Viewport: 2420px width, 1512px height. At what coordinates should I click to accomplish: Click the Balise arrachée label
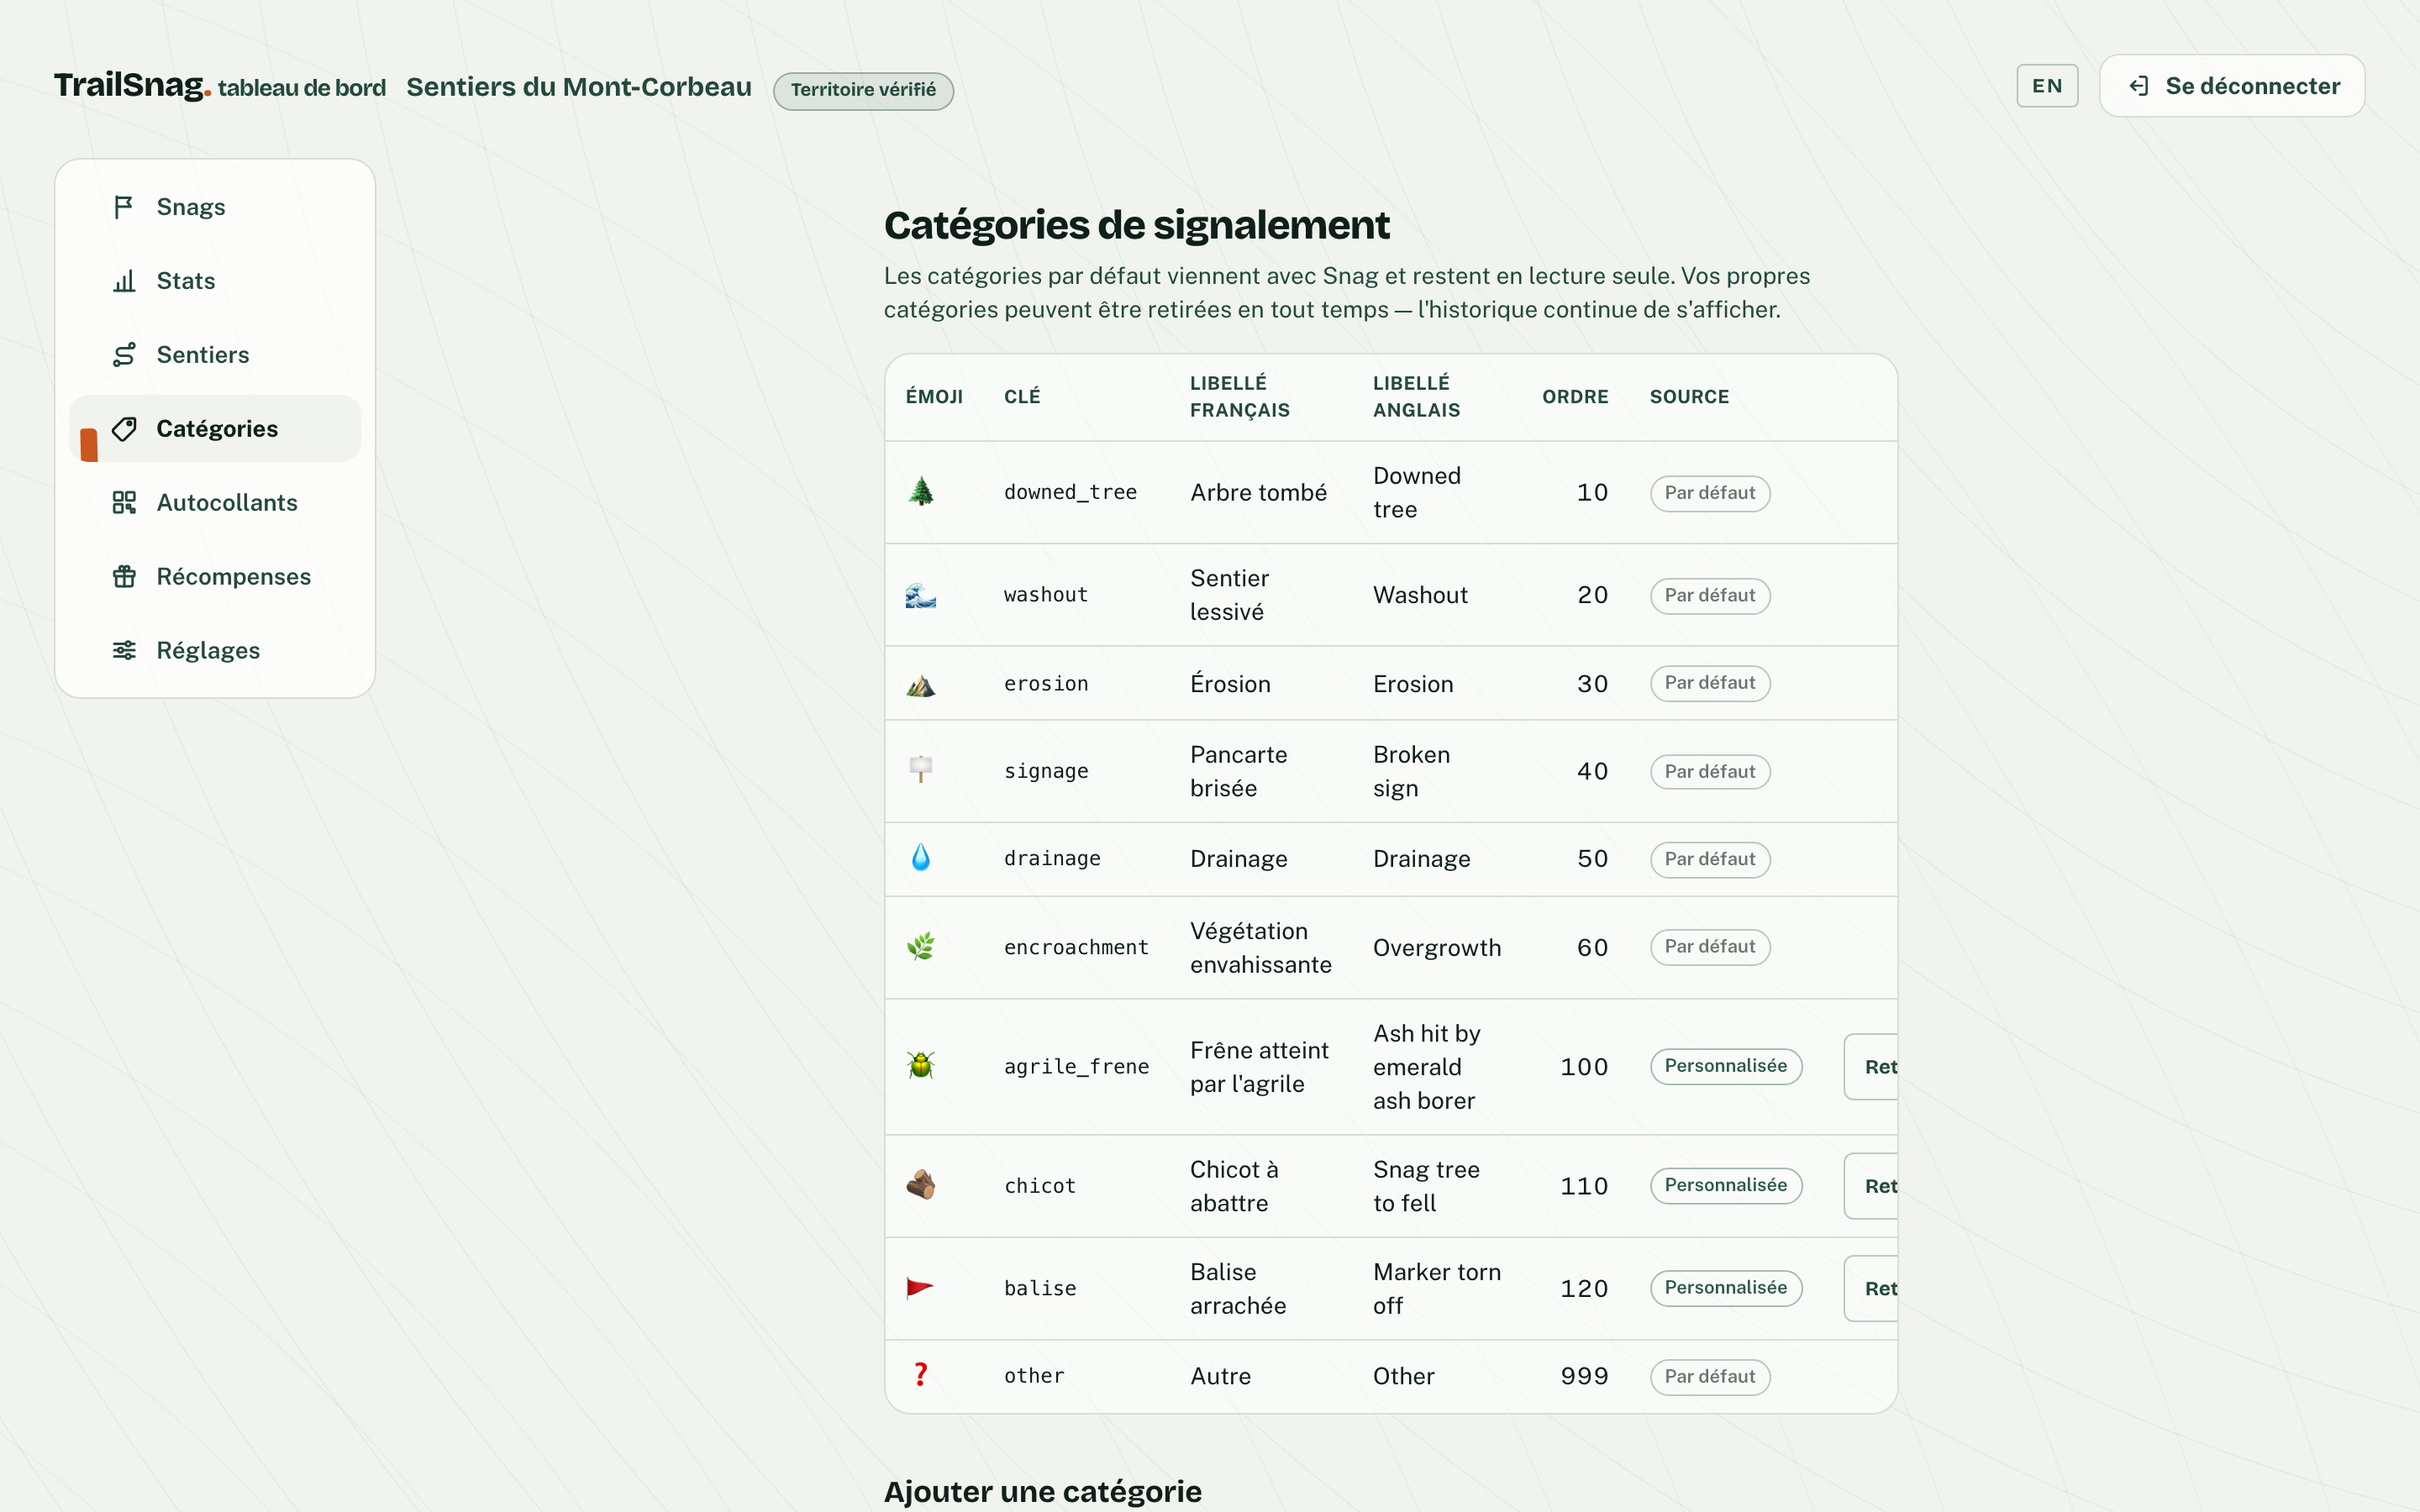click(x=1238, y=1289)
